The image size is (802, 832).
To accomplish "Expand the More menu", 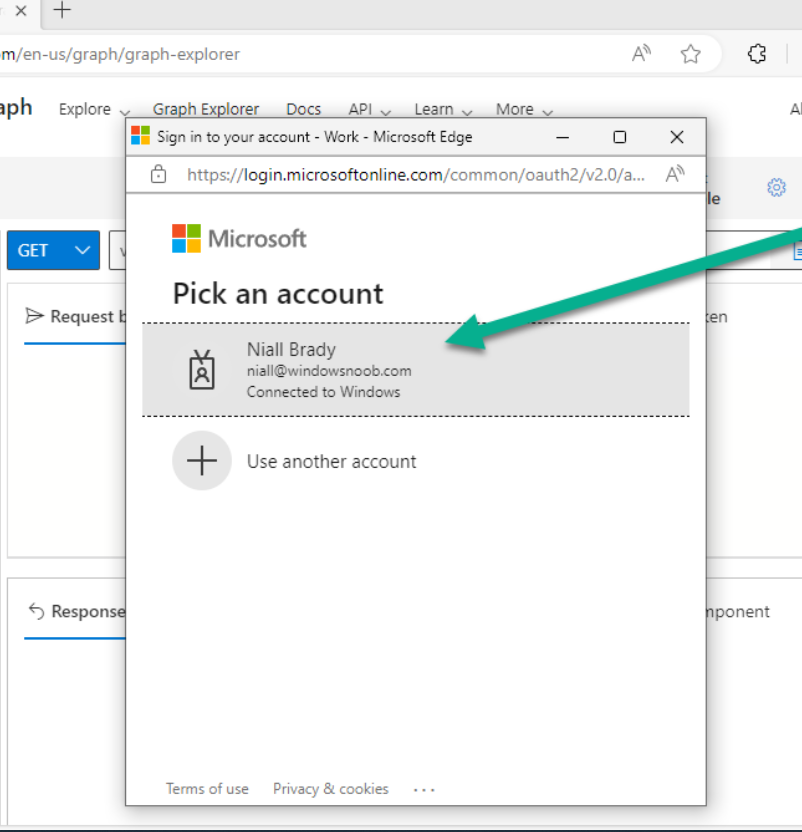I will pyautogui.click(x=524, y=109).
